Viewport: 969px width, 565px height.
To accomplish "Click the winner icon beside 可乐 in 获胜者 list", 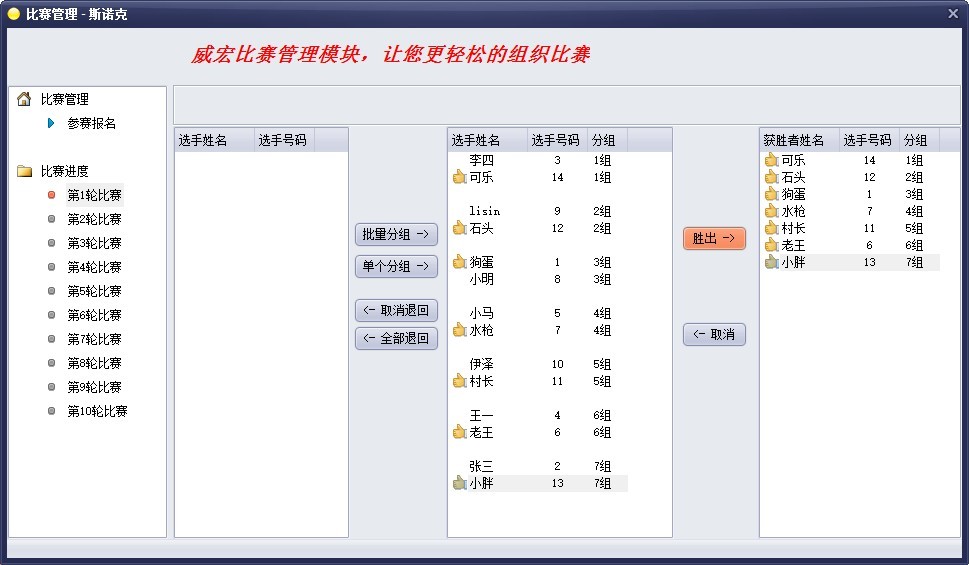I will (771, 160).
